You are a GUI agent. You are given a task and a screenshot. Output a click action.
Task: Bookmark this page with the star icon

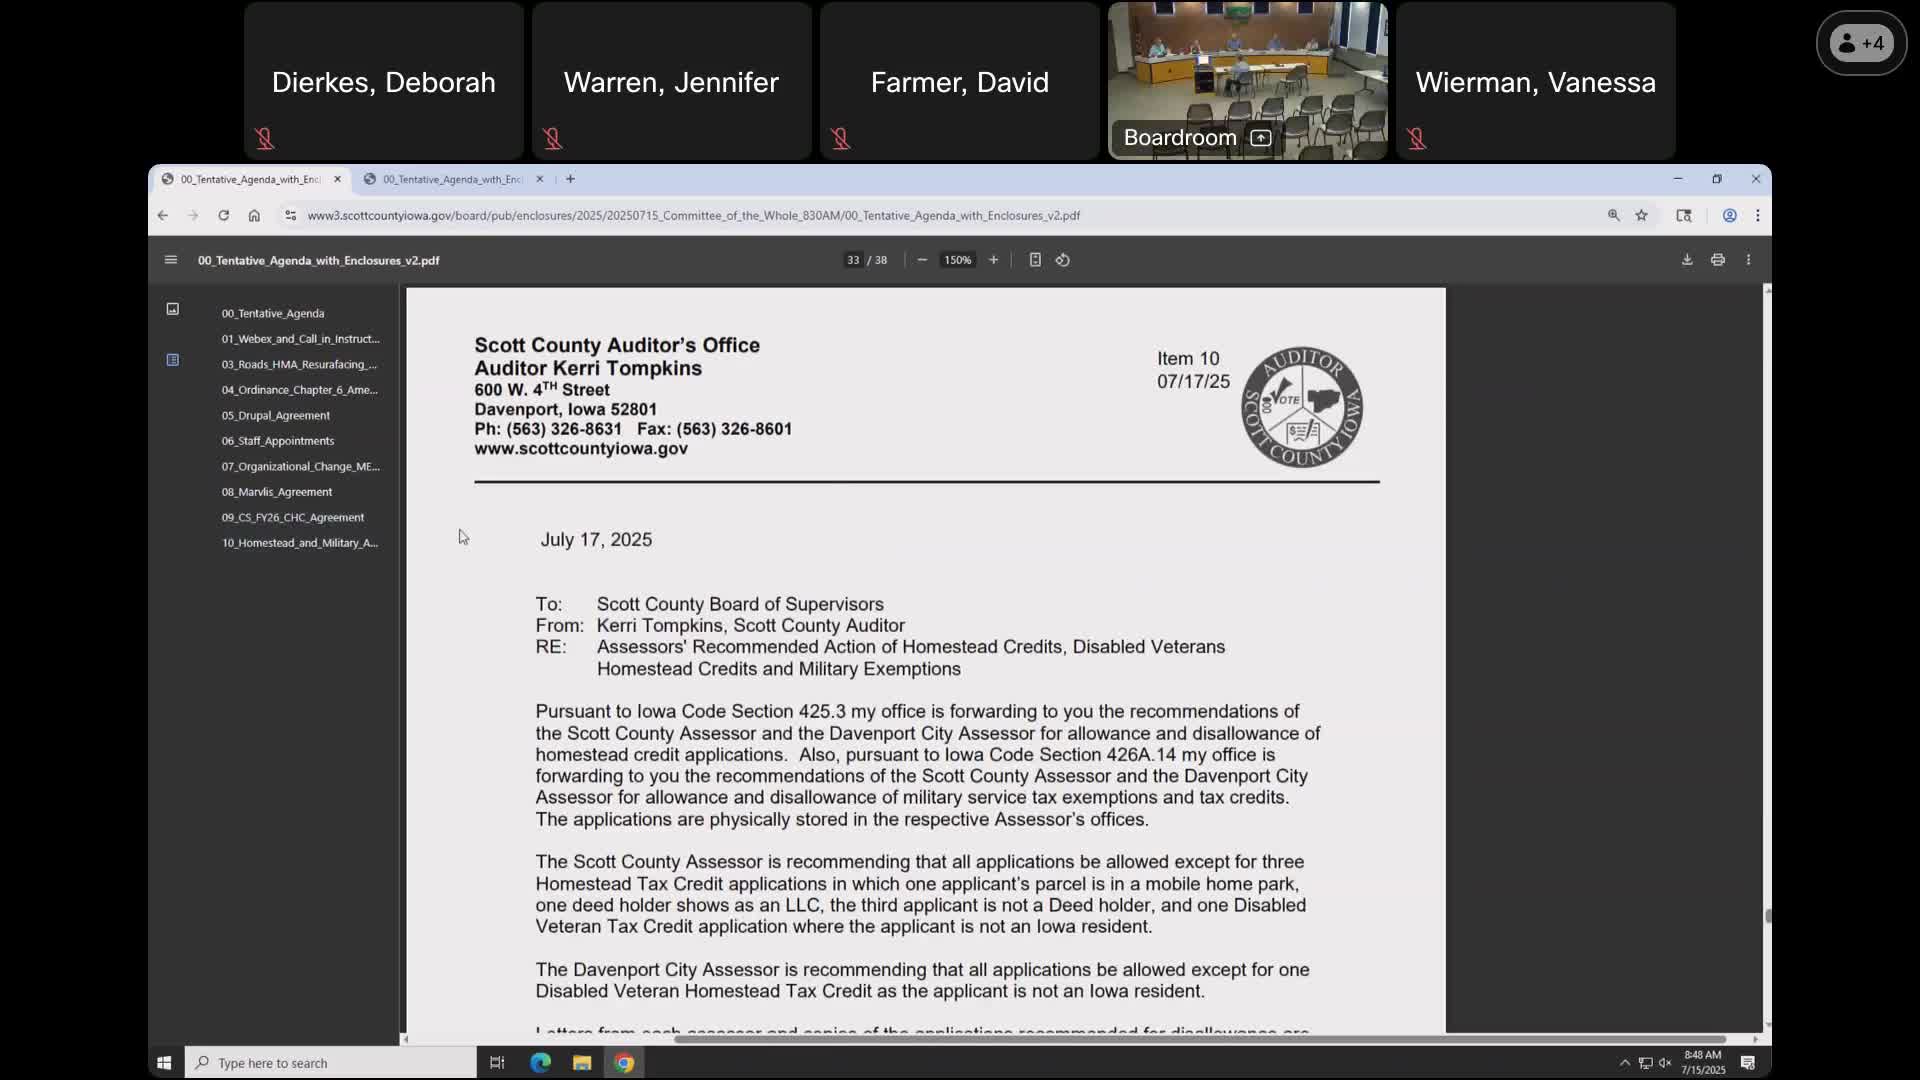pos(1642,215)
